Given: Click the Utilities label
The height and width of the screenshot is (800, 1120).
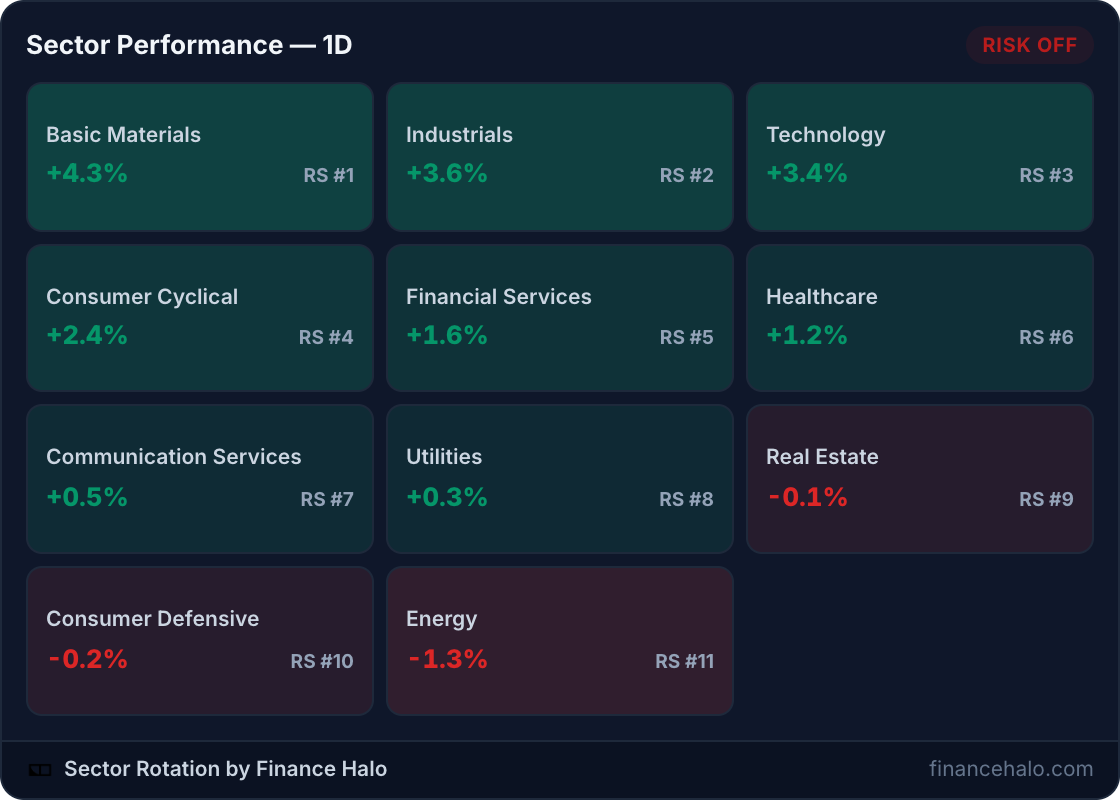Looking at the screenshot, I should tap(444, 456).
